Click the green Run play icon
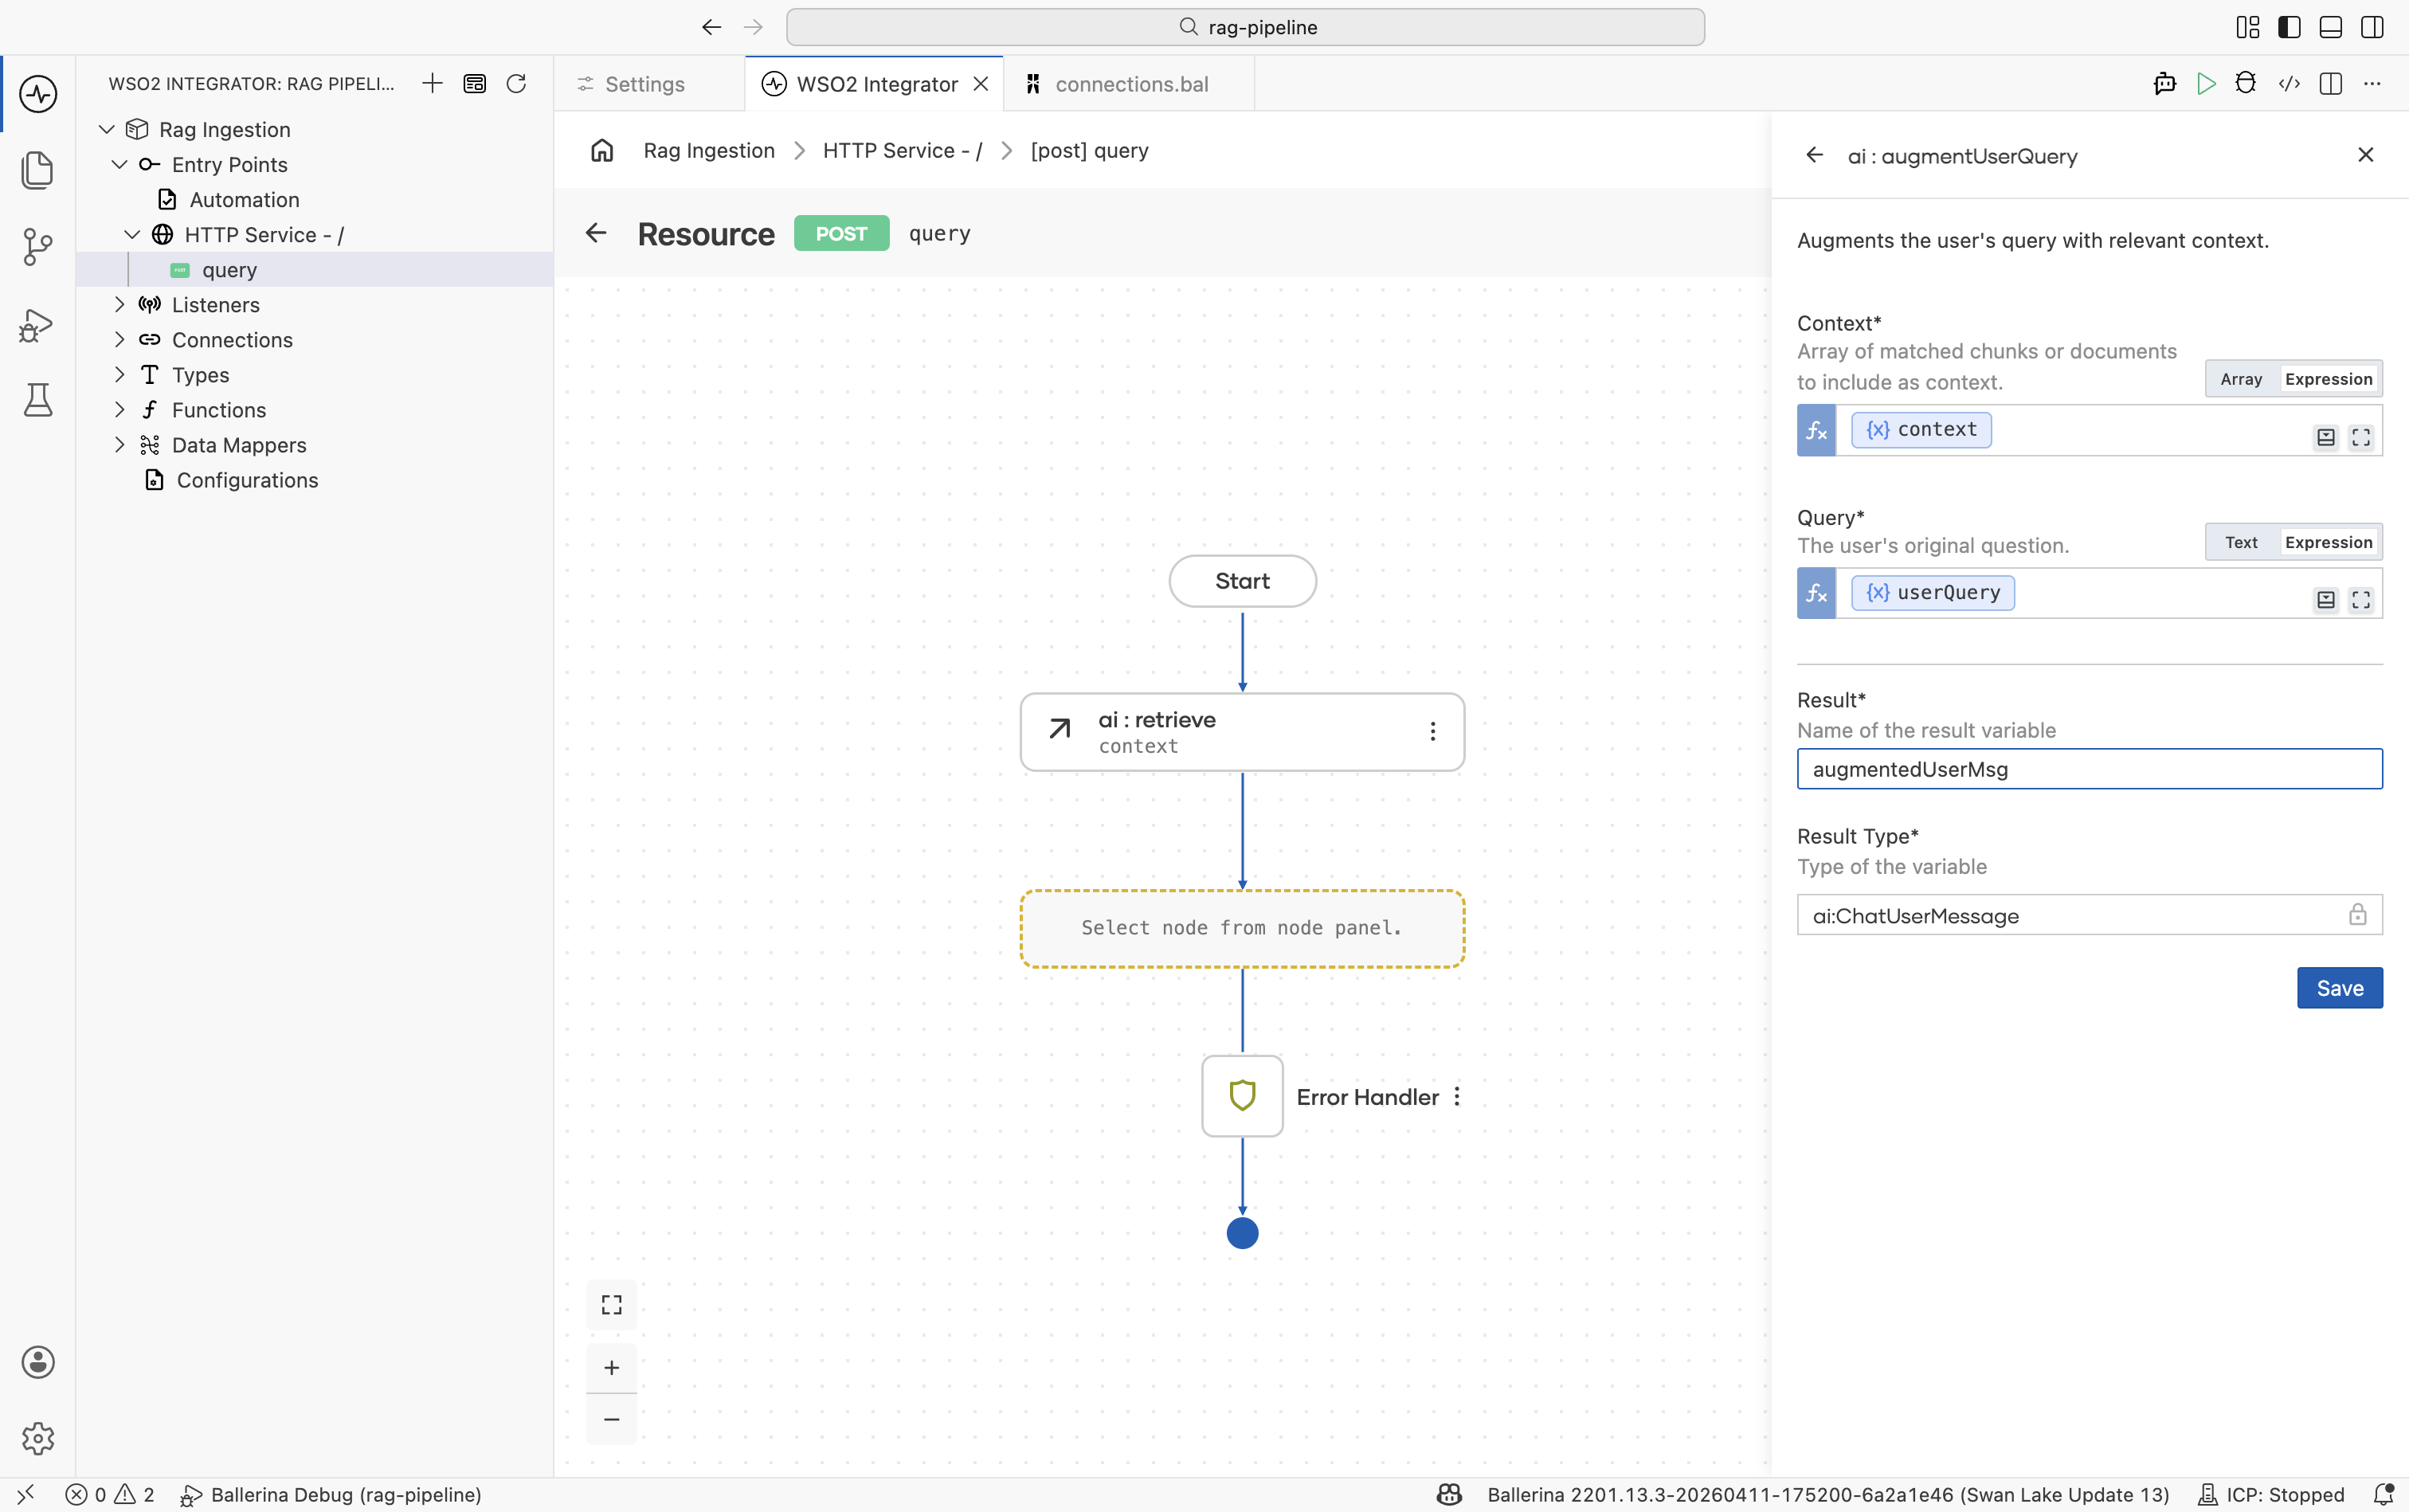This screenshot has height=1512, width=2409. click(2206, 84)
